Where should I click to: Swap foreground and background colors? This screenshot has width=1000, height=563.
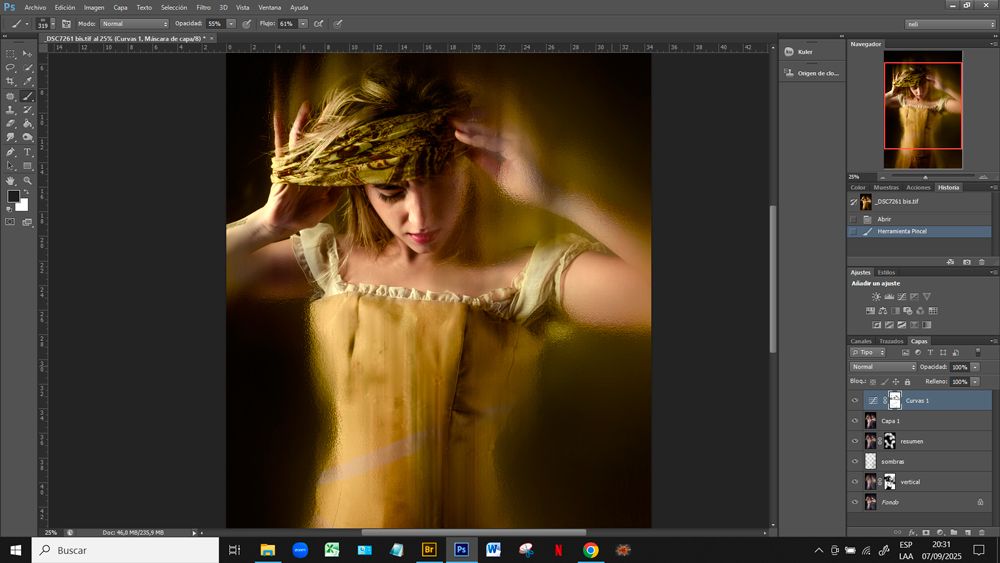27,192
